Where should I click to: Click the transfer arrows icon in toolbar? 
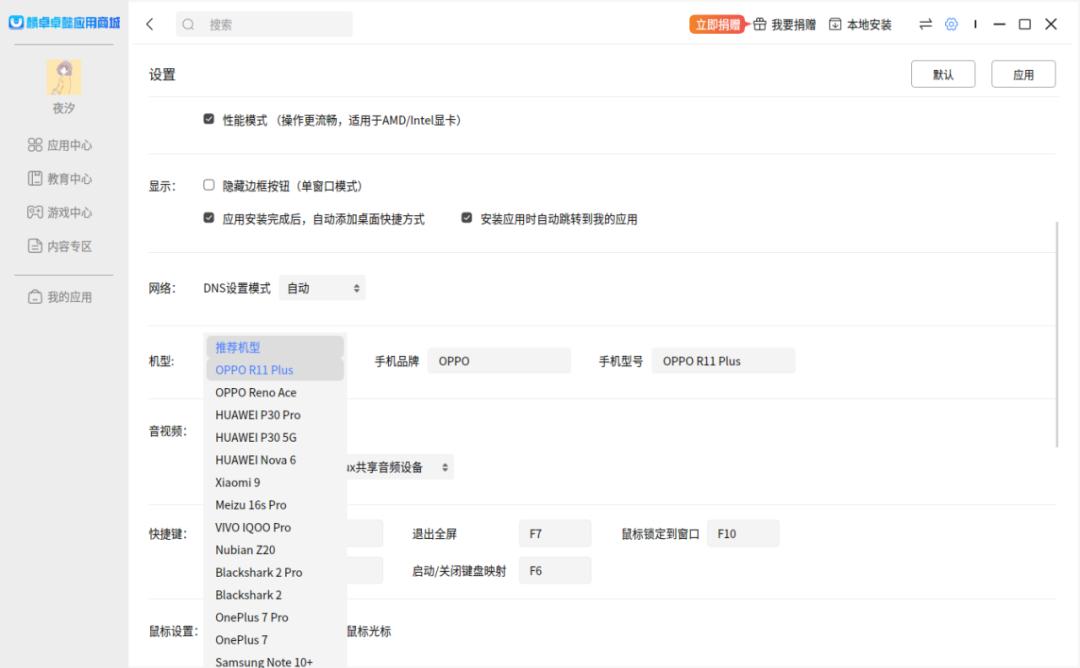coord(926,23)
